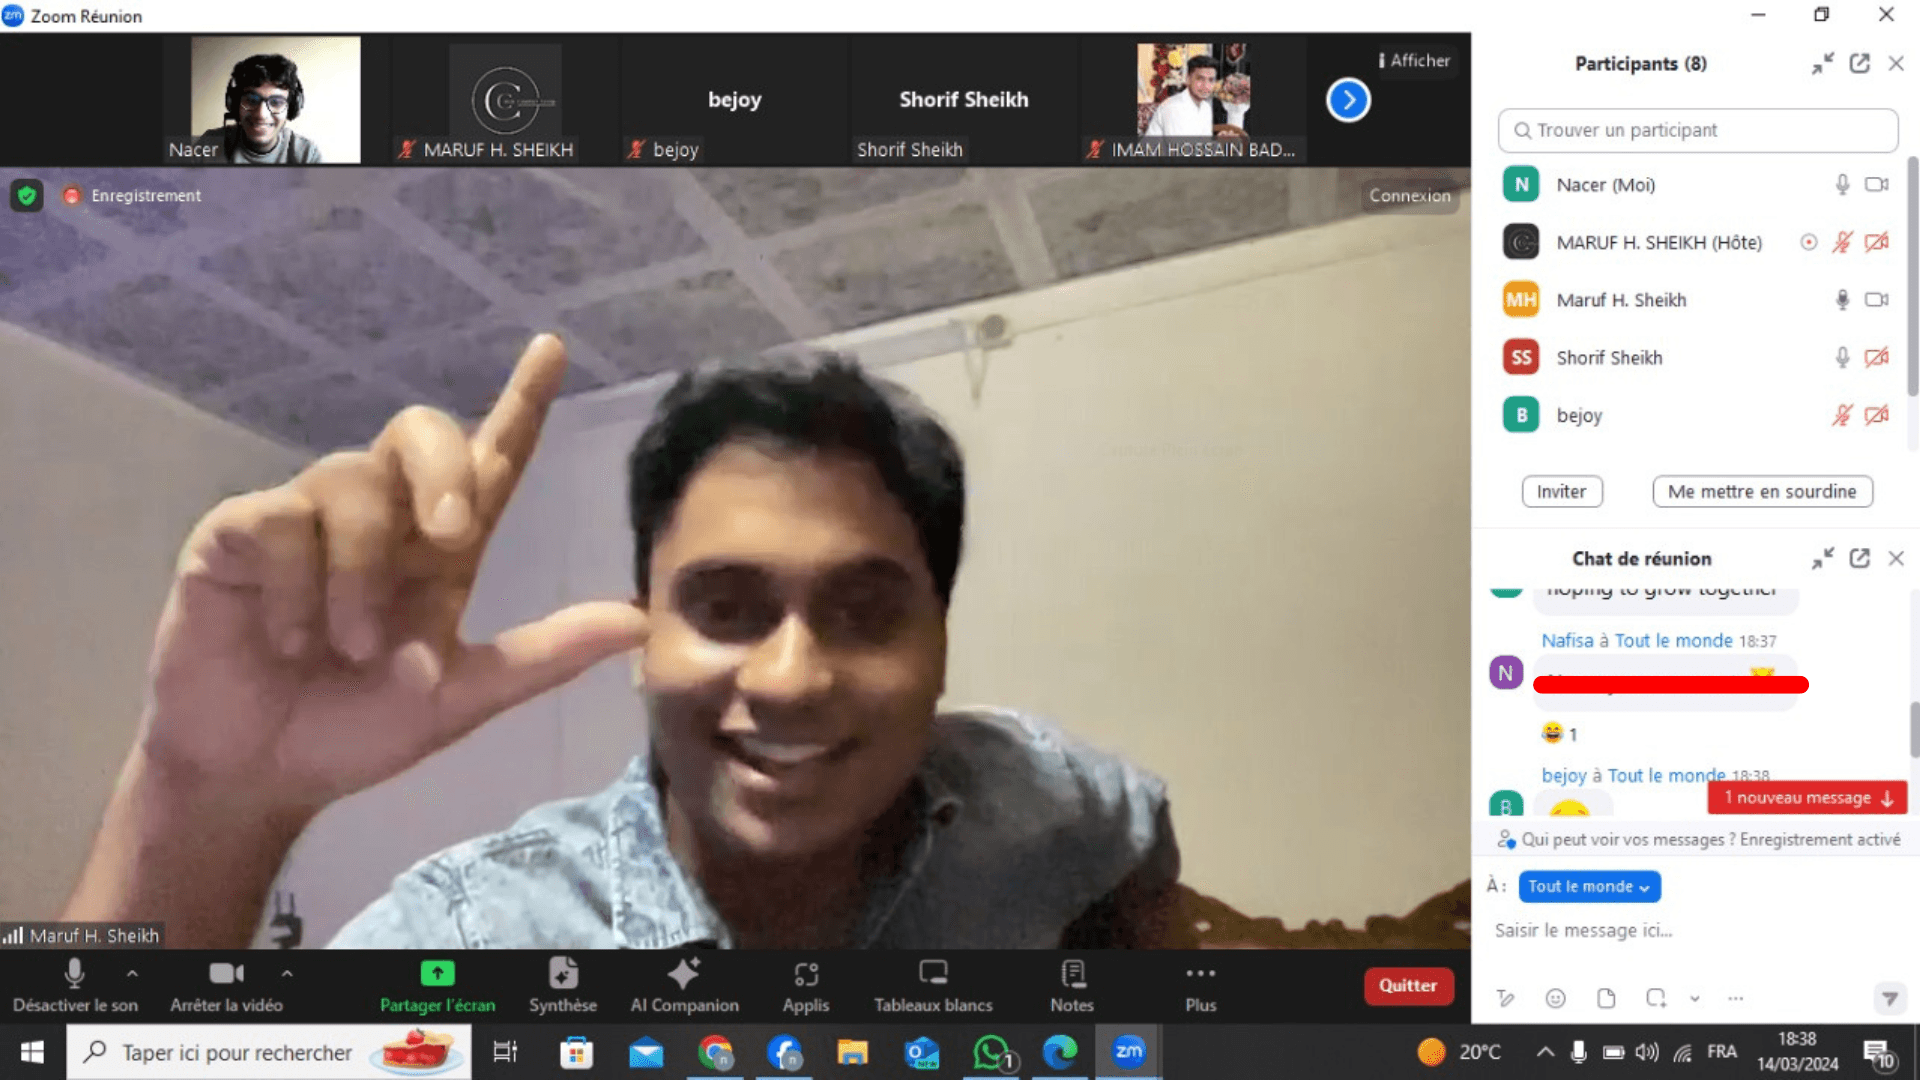Screen dimensions: 1920x1080
Task: Click bejoy muted microphone icon
Action: (x=1842, y=415)
